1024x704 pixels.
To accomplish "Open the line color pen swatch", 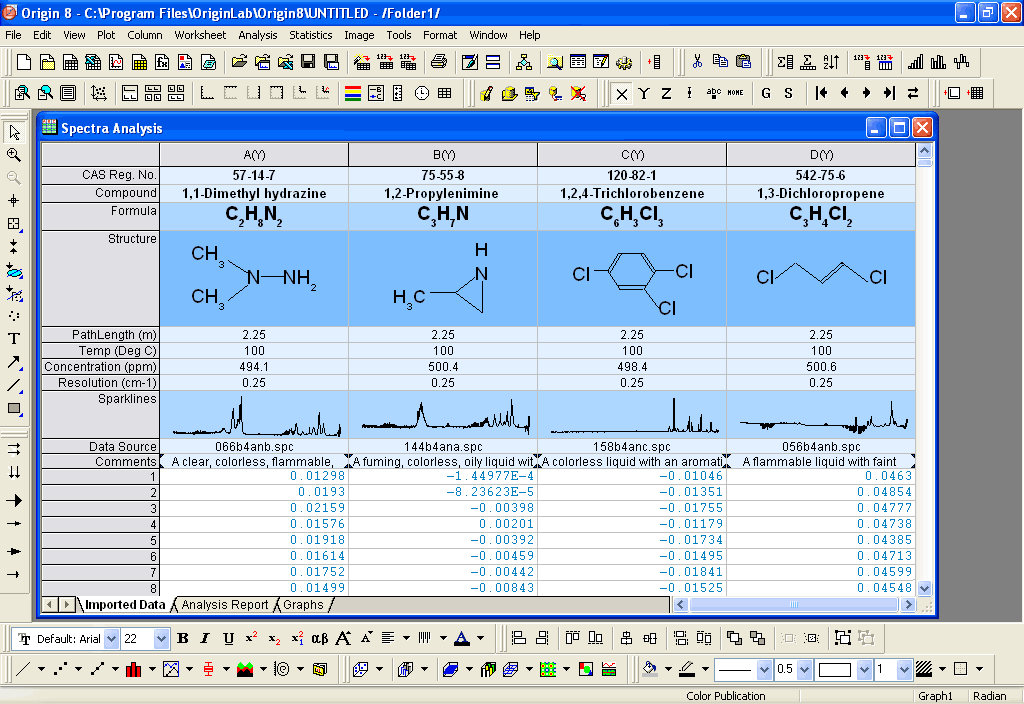I will click(686, 669).
